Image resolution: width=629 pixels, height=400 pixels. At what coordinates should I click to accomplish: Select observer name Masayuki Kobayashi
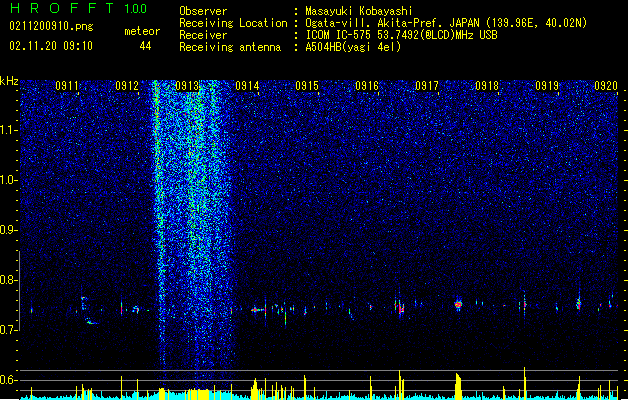pos(359,11)
